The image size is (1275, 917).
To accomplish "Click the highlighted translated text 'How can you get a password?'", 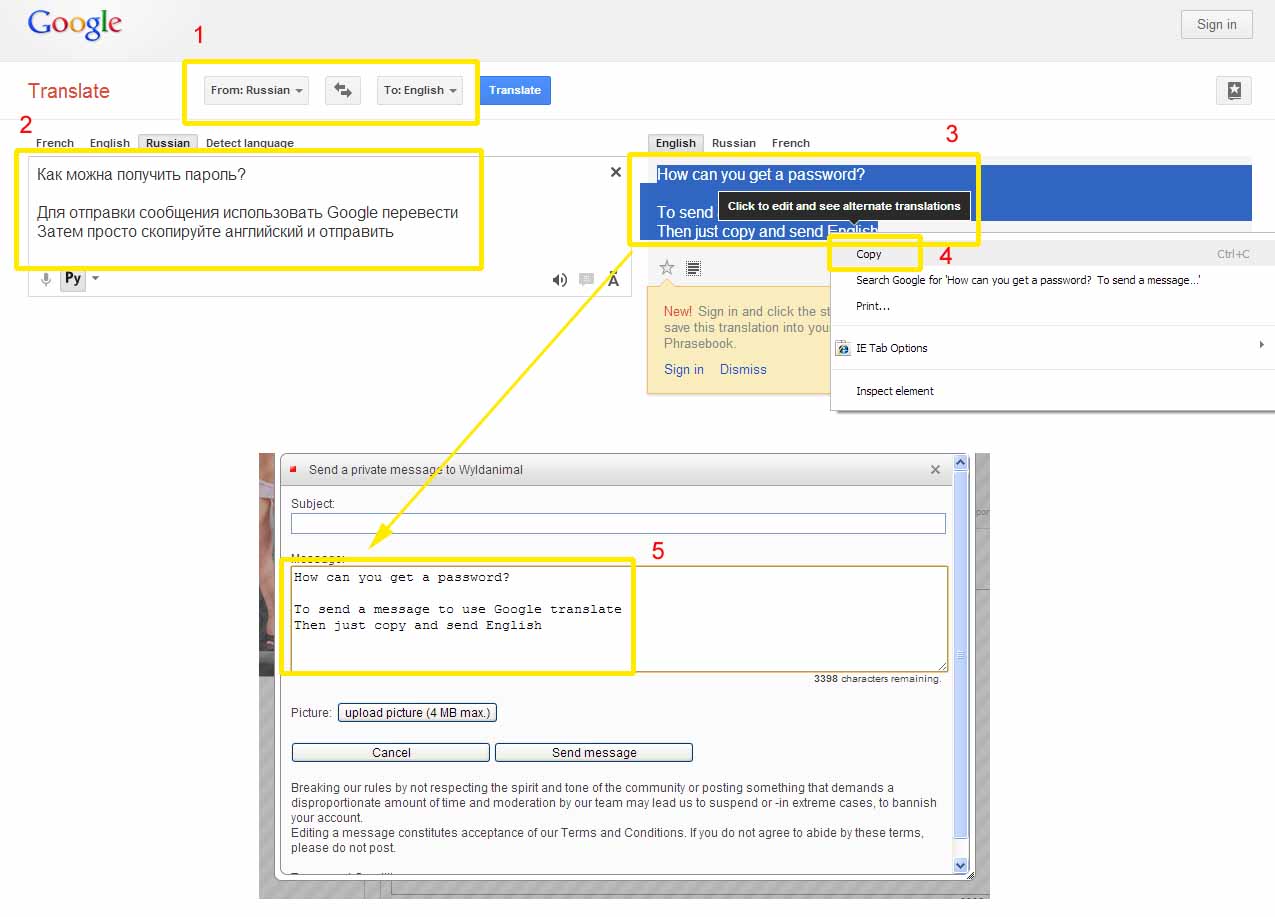I will (x=761, y=174).
